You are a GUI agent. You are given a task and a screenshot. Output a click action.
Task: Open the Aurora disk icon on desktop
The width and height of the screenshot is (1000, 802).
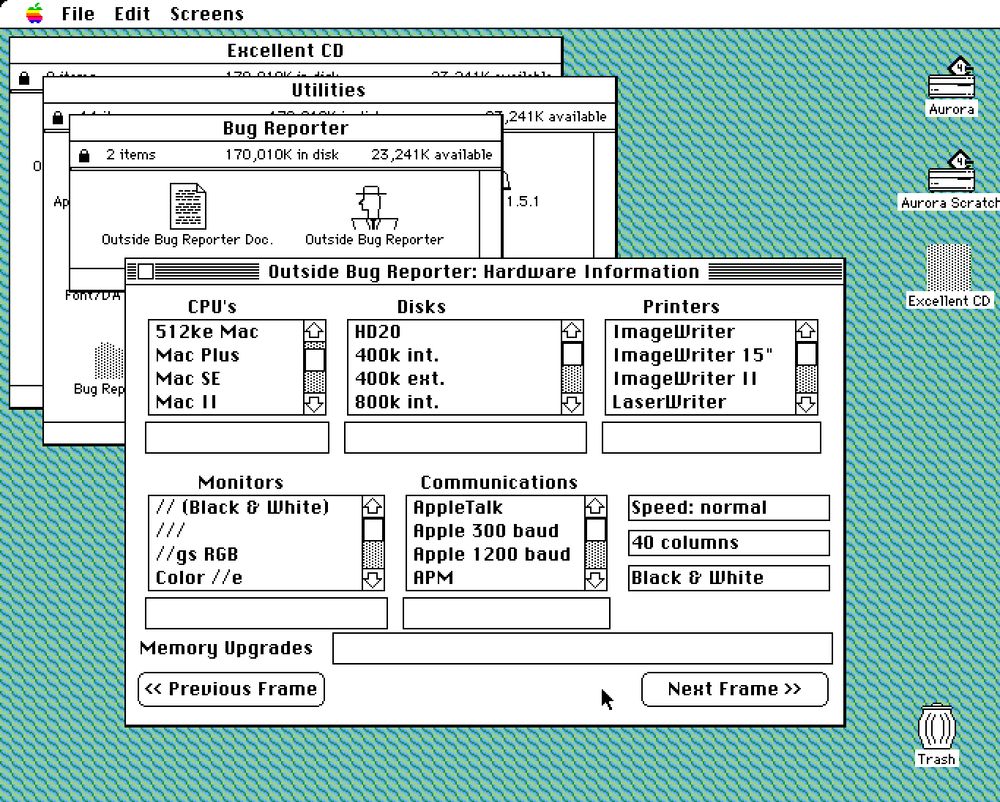point(950,85)
